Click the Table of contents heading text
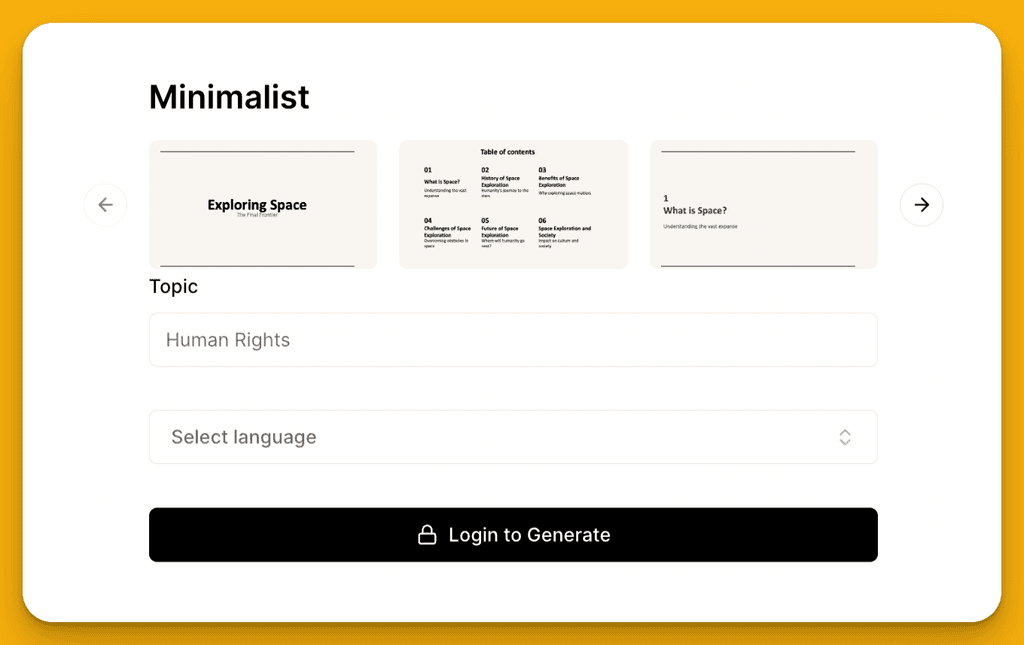The width and height of the screenshot is (1024, 645). click(x=507, y=152)
